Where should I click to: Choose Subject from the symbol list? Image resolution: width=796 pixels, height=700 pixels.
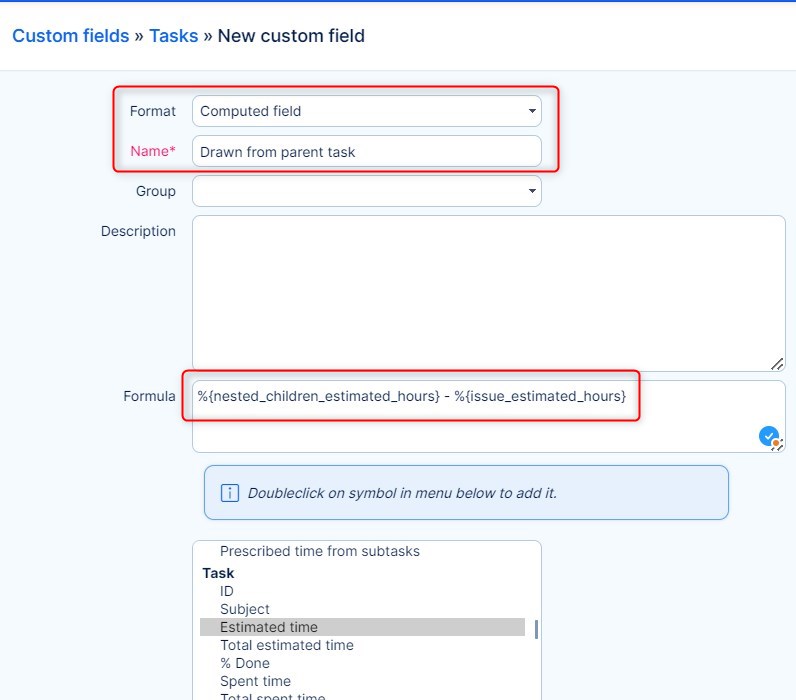[x=245, y=609]
